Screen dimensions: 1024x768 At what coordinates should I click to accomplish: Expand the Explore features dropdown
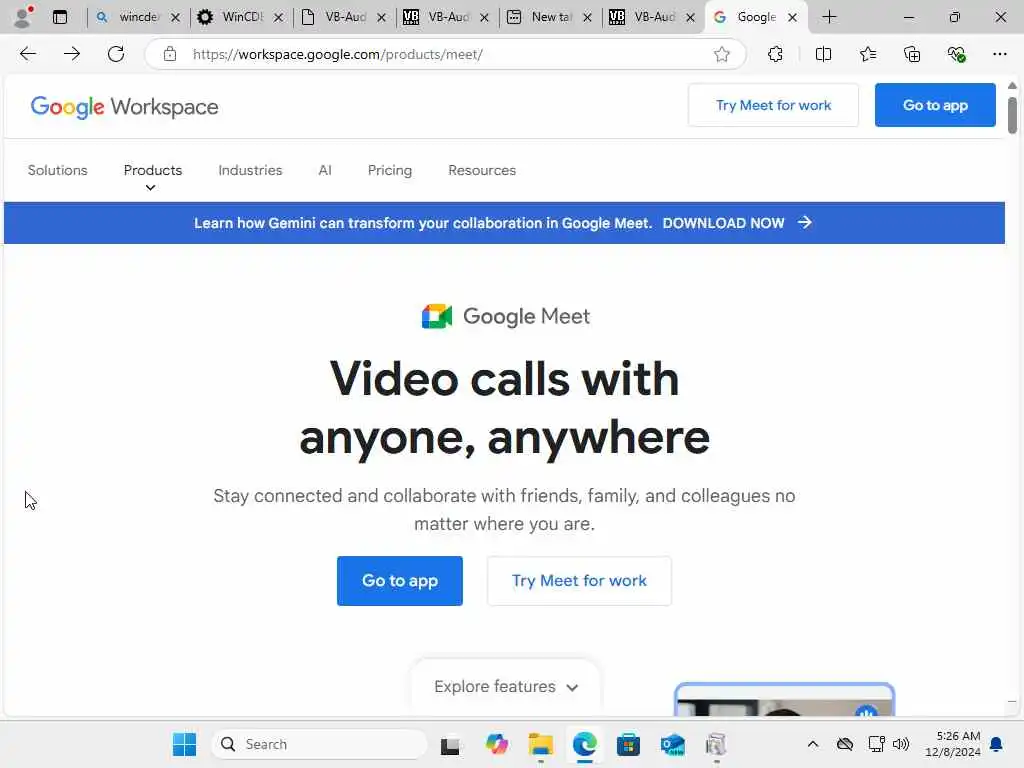pos(505,686)
